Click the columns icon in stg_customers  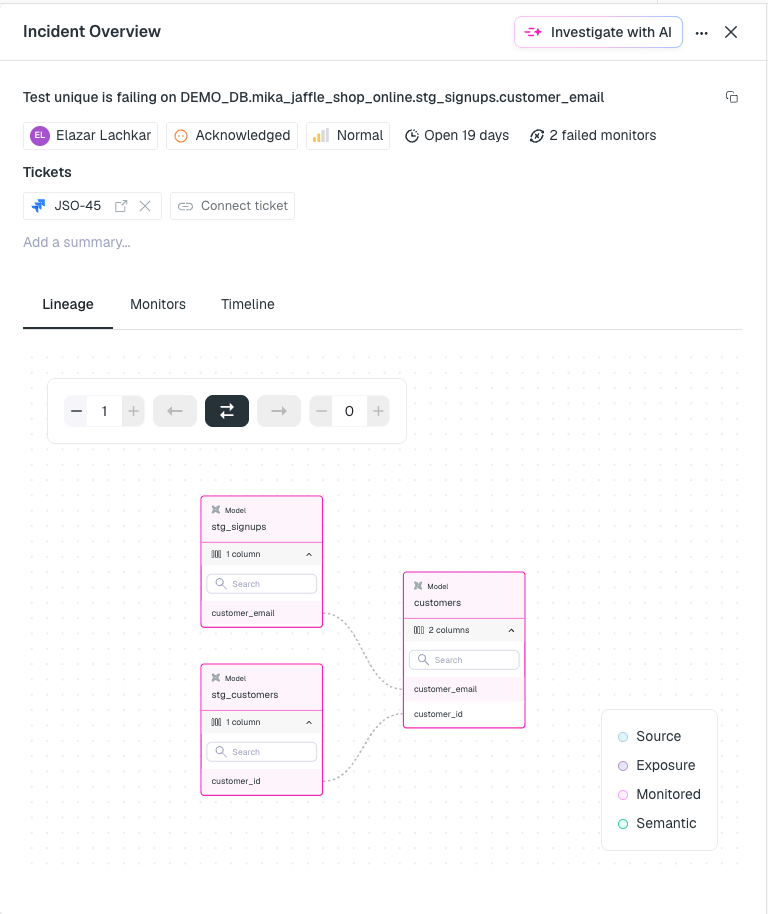(x=216, y=722)
